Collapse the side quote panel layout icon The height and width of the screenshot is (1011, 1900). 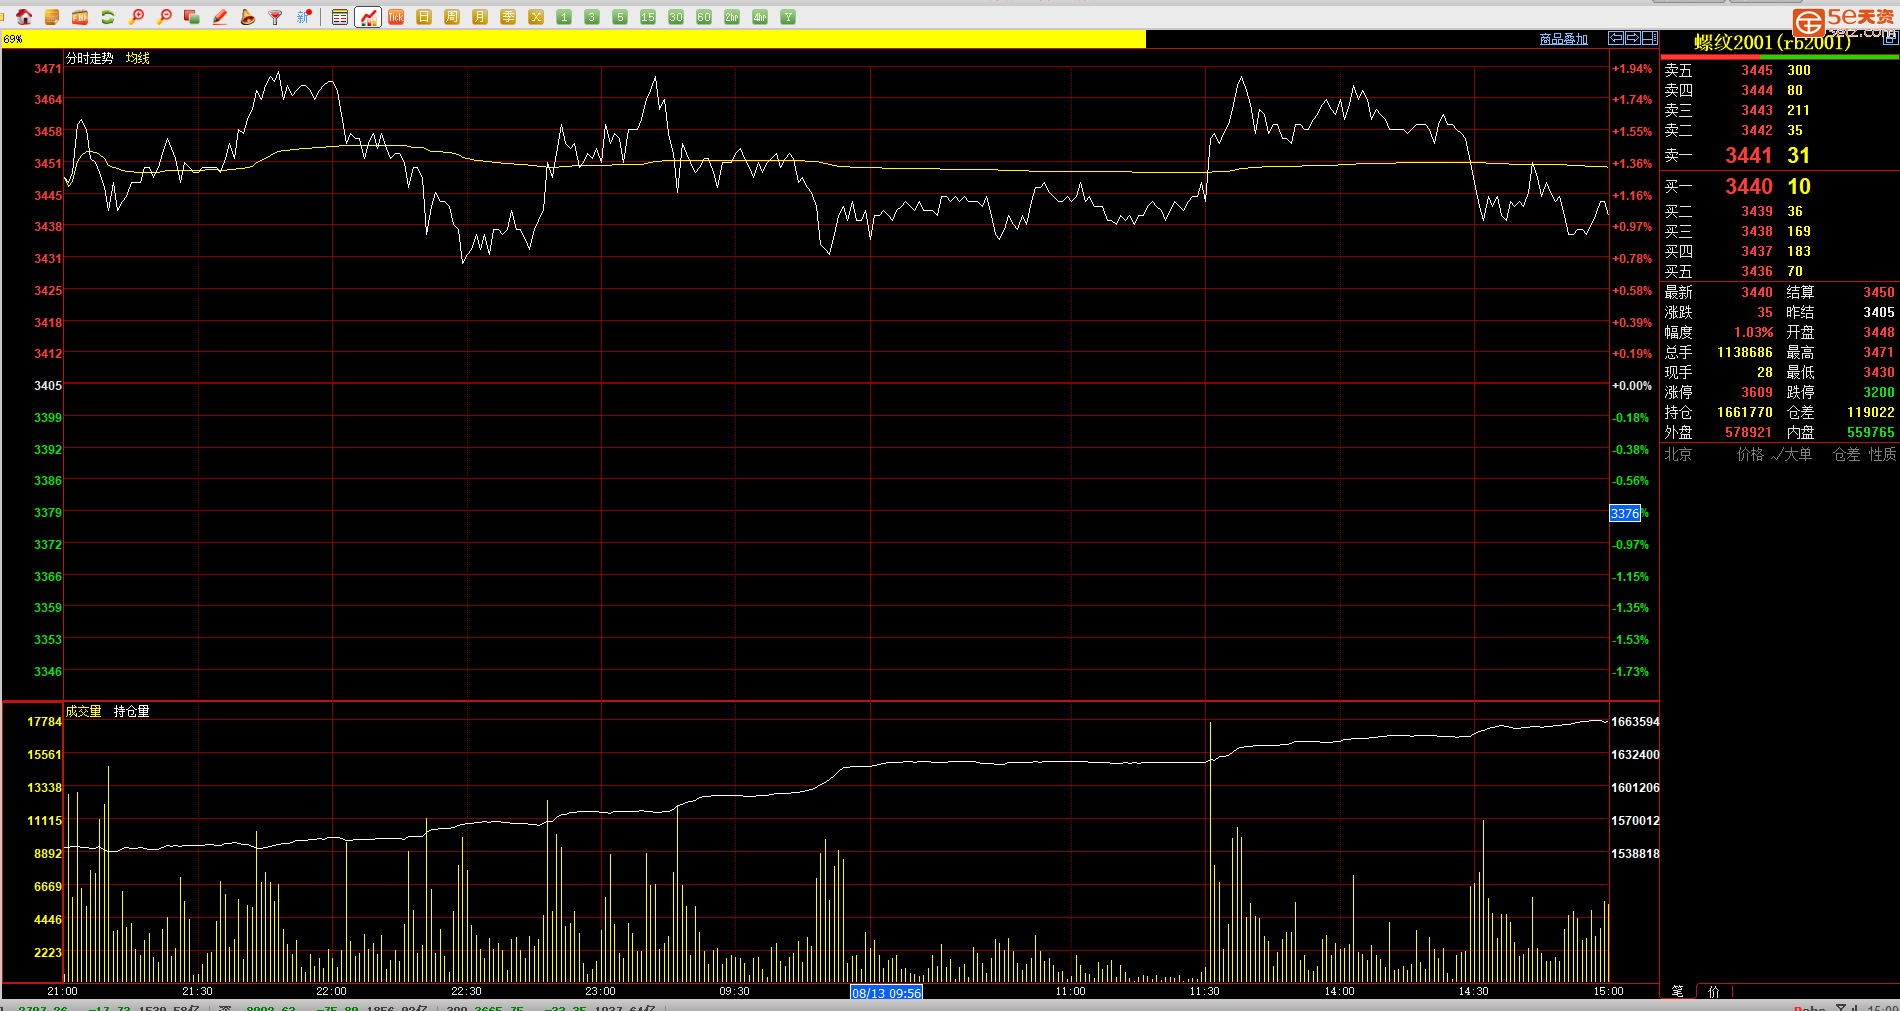1649,38
